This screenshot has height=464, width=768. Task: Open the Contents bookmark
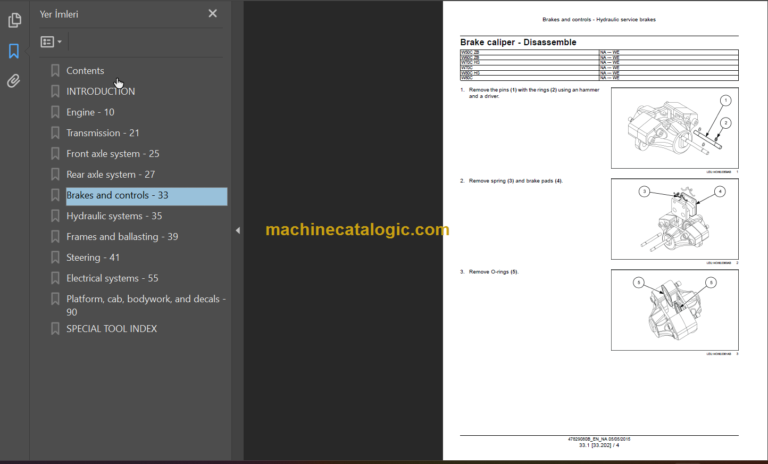[x=85, y=71]
